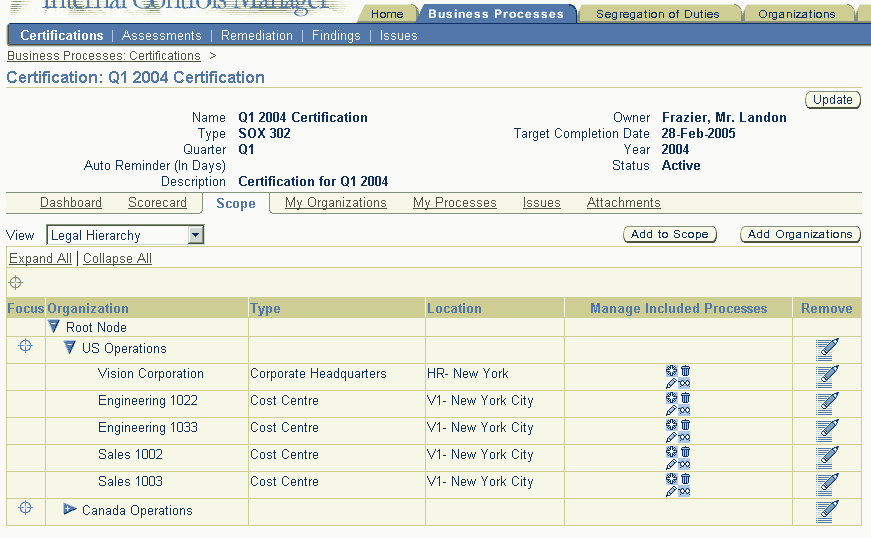Click the Corporate Headquarters type cell
The width and height of the screenshot is (871, 538).
click(x=318, y=374)
